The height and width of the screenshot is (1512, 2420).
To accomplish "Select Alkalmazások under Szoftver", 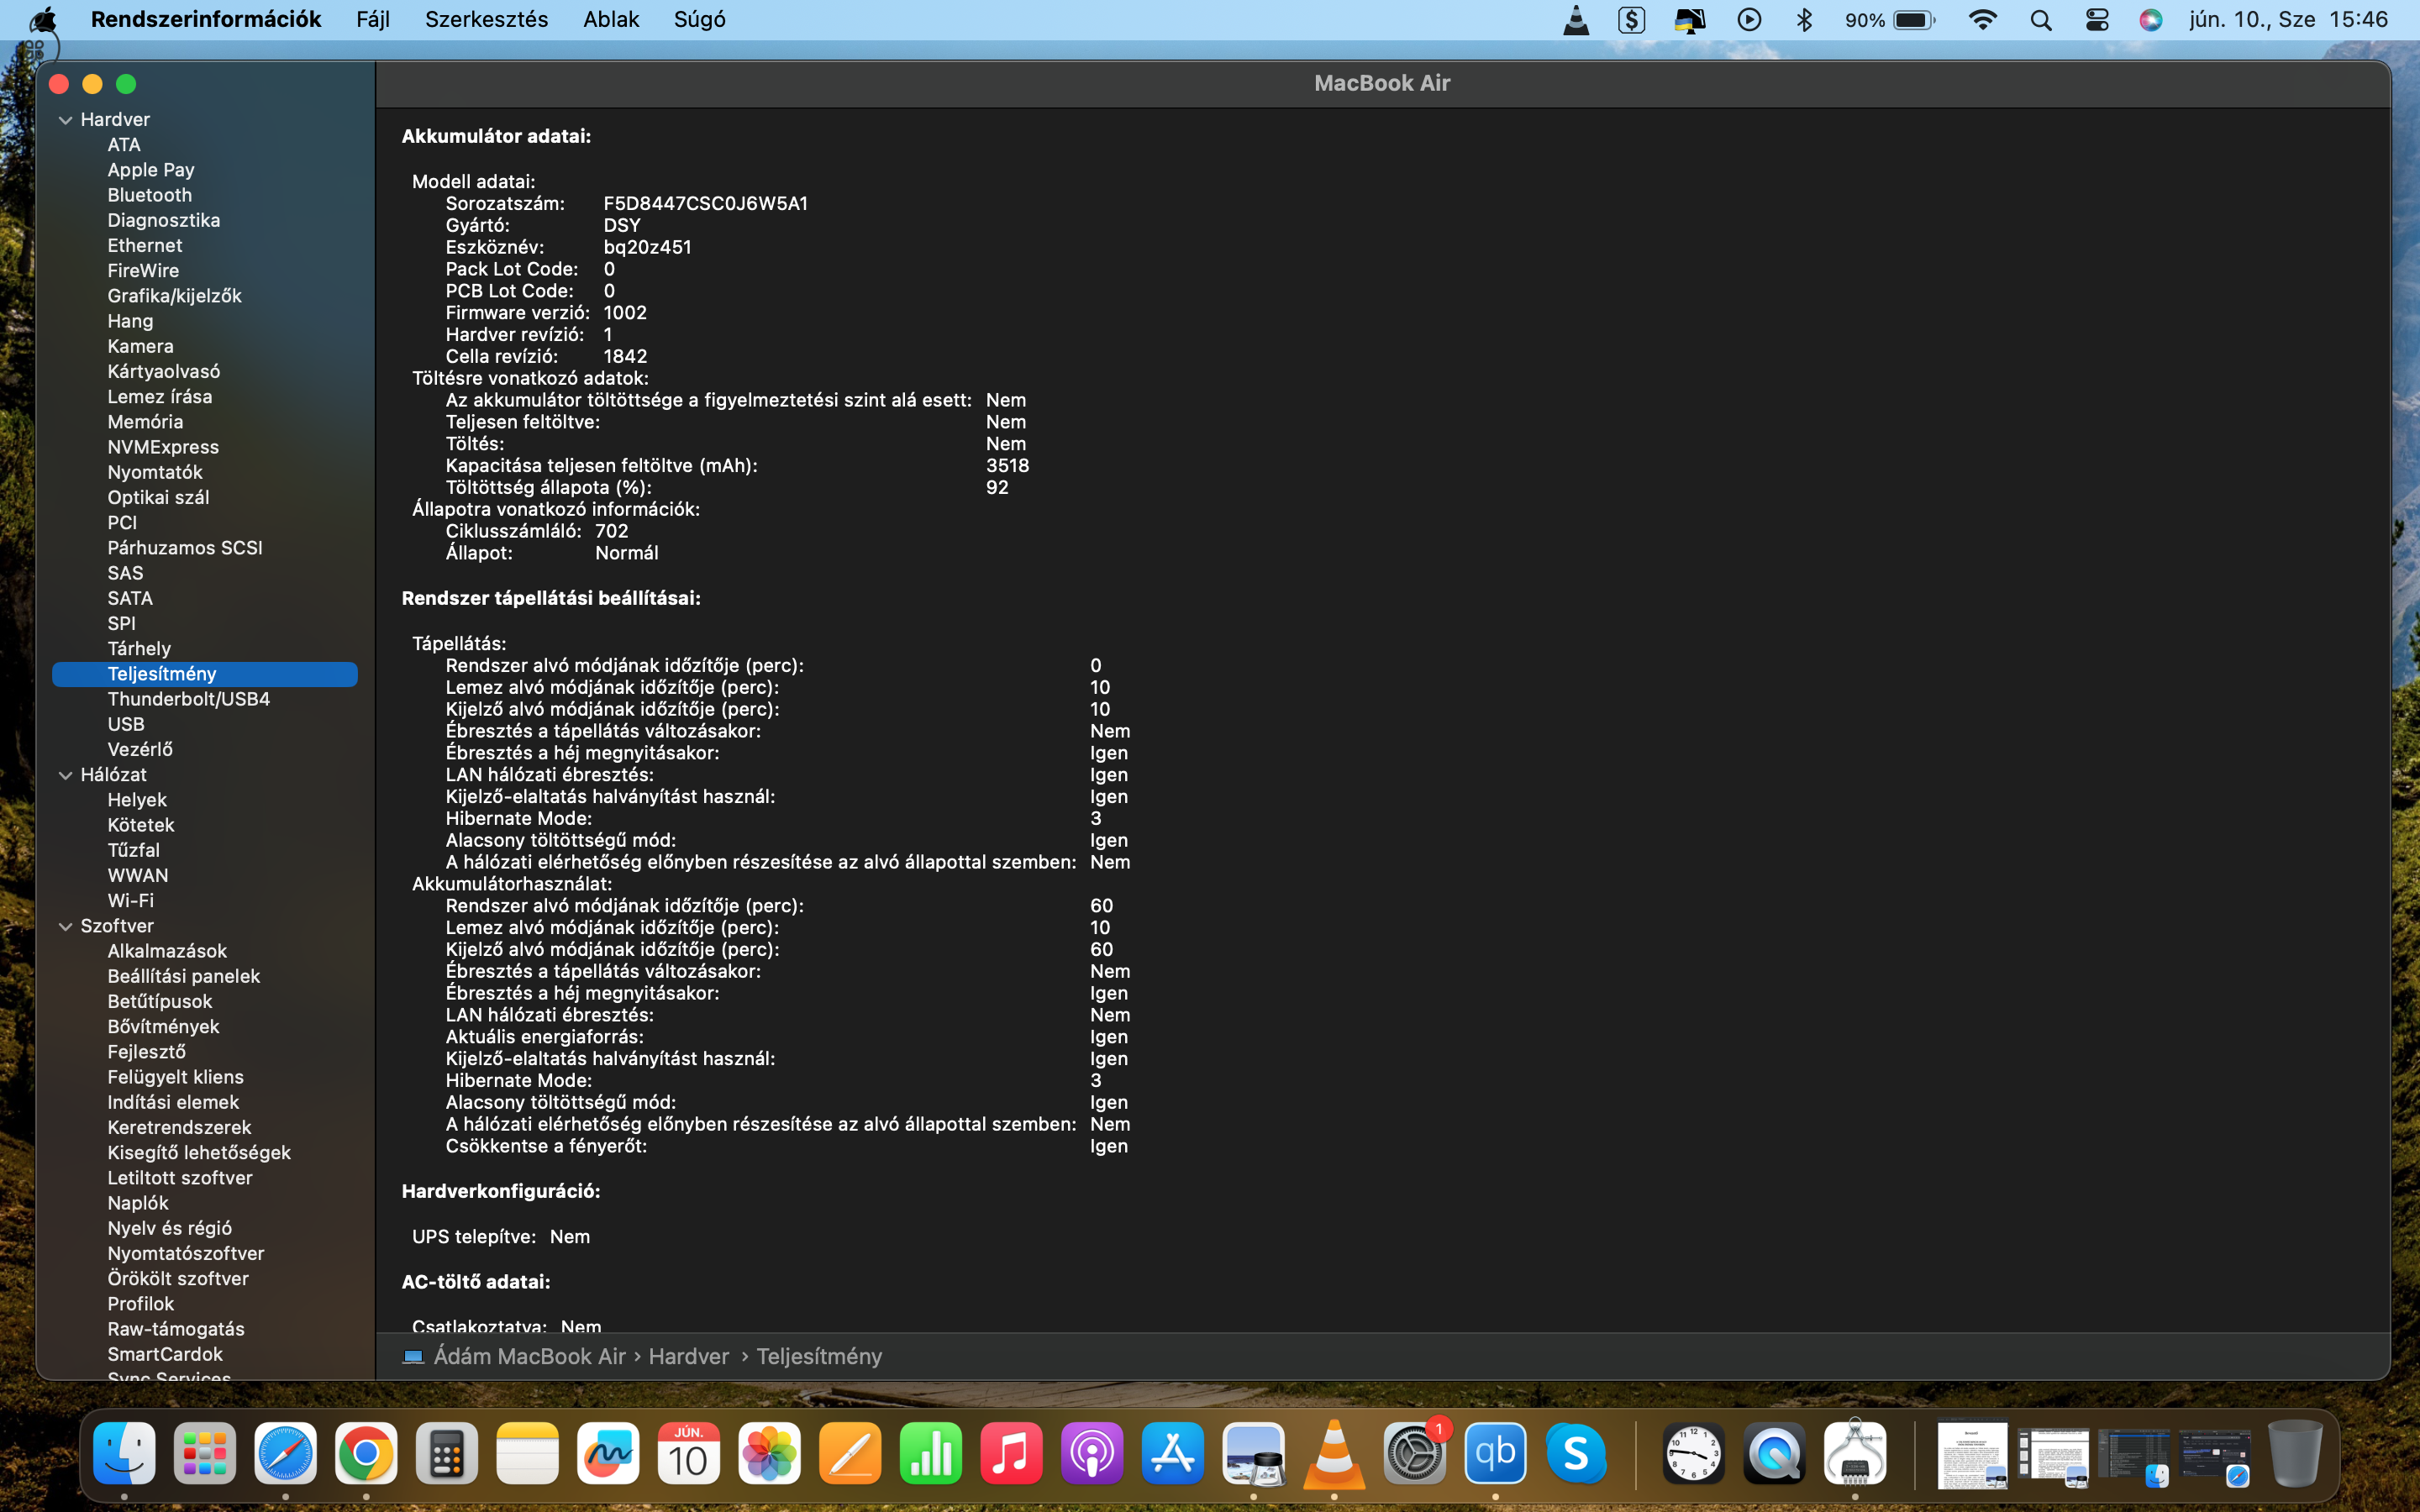I will coord(167,951).
